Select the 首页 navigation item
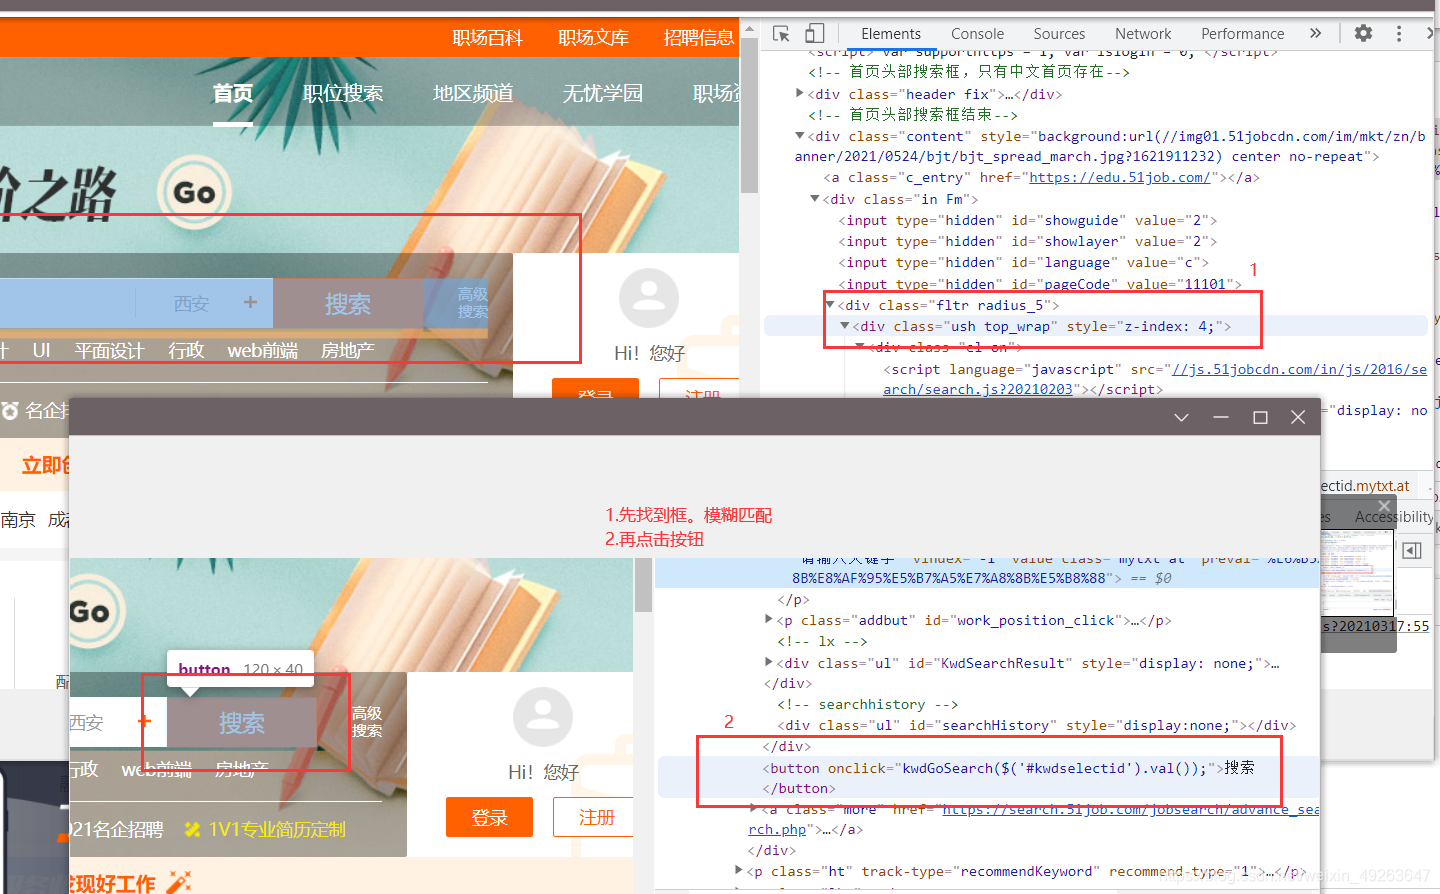The image size is (1440, 894). coord(233,93)
